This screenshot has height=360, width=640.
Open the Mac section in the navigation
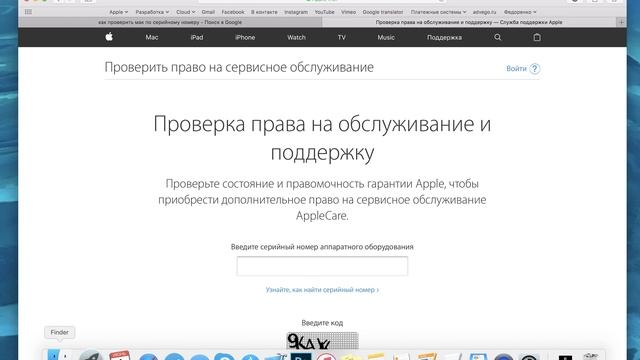pyautogui.click(x=152, y=37)
